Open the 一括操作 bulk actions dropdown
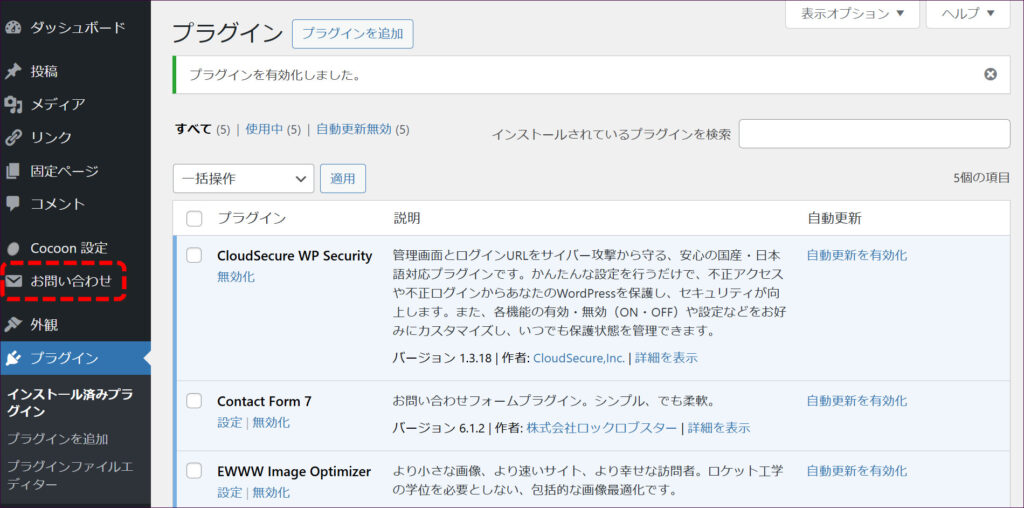1024x508 pixels. pyautogui.click(x=243, y=179)
